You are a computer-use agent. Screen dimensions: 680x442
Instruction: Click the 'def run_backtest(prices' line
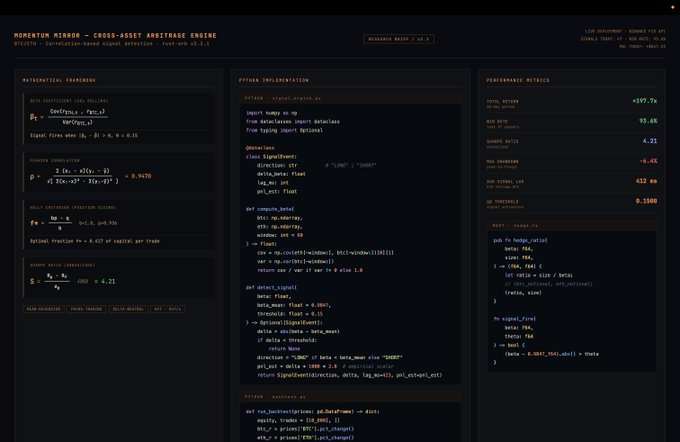click(312, 412)
